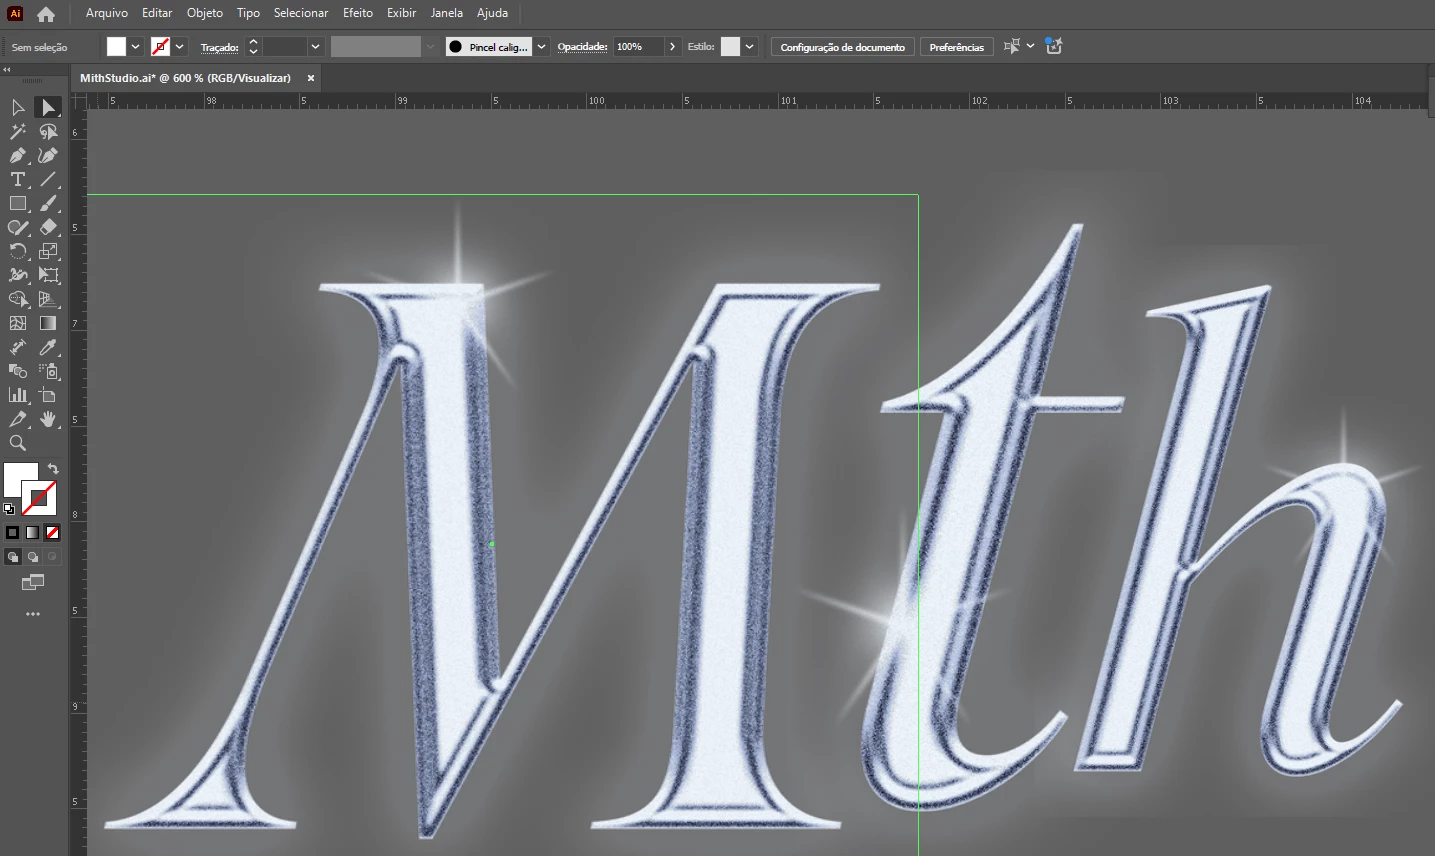This screenshot has height=856, width=1435.
Task: Select the Symbol Sprayer tool
Action: (x=48, y=371)
